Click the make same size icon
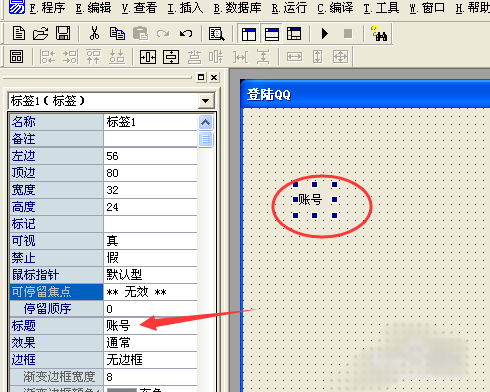Viewport: 490px width, 392px height. click(340, 57)
